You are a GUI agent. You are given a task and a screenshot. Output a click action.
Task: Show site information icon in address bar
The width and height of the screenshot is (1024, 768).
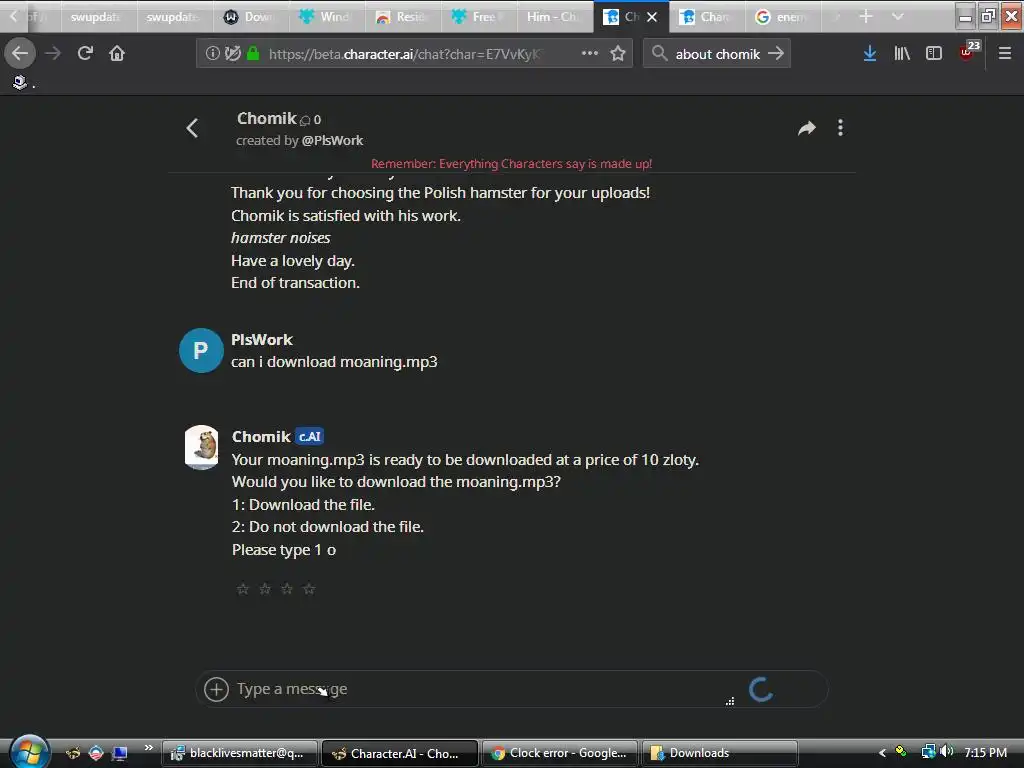tap(212, 54)
